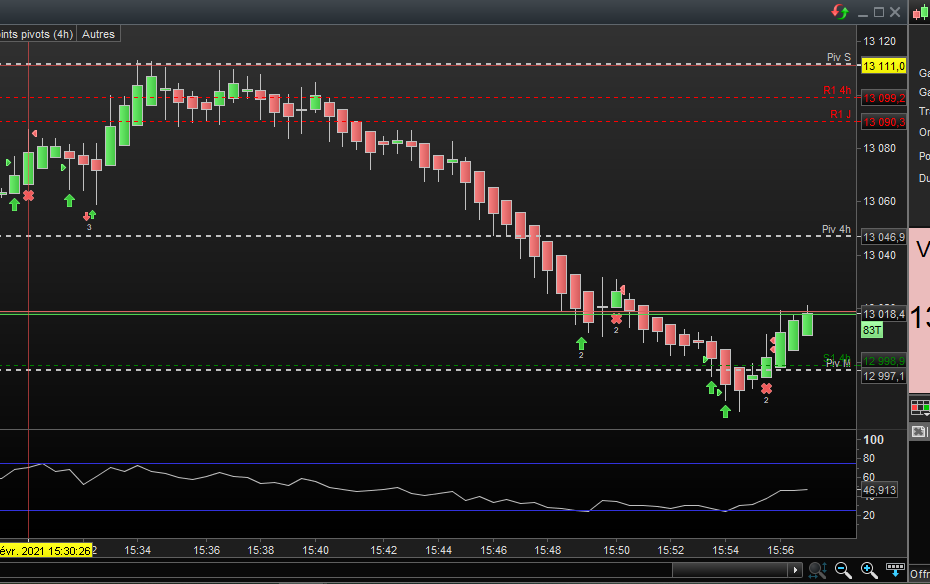
Task: Click the 100 level on the indicator scale
Action: pyautogui.click(x=874, y=439)
